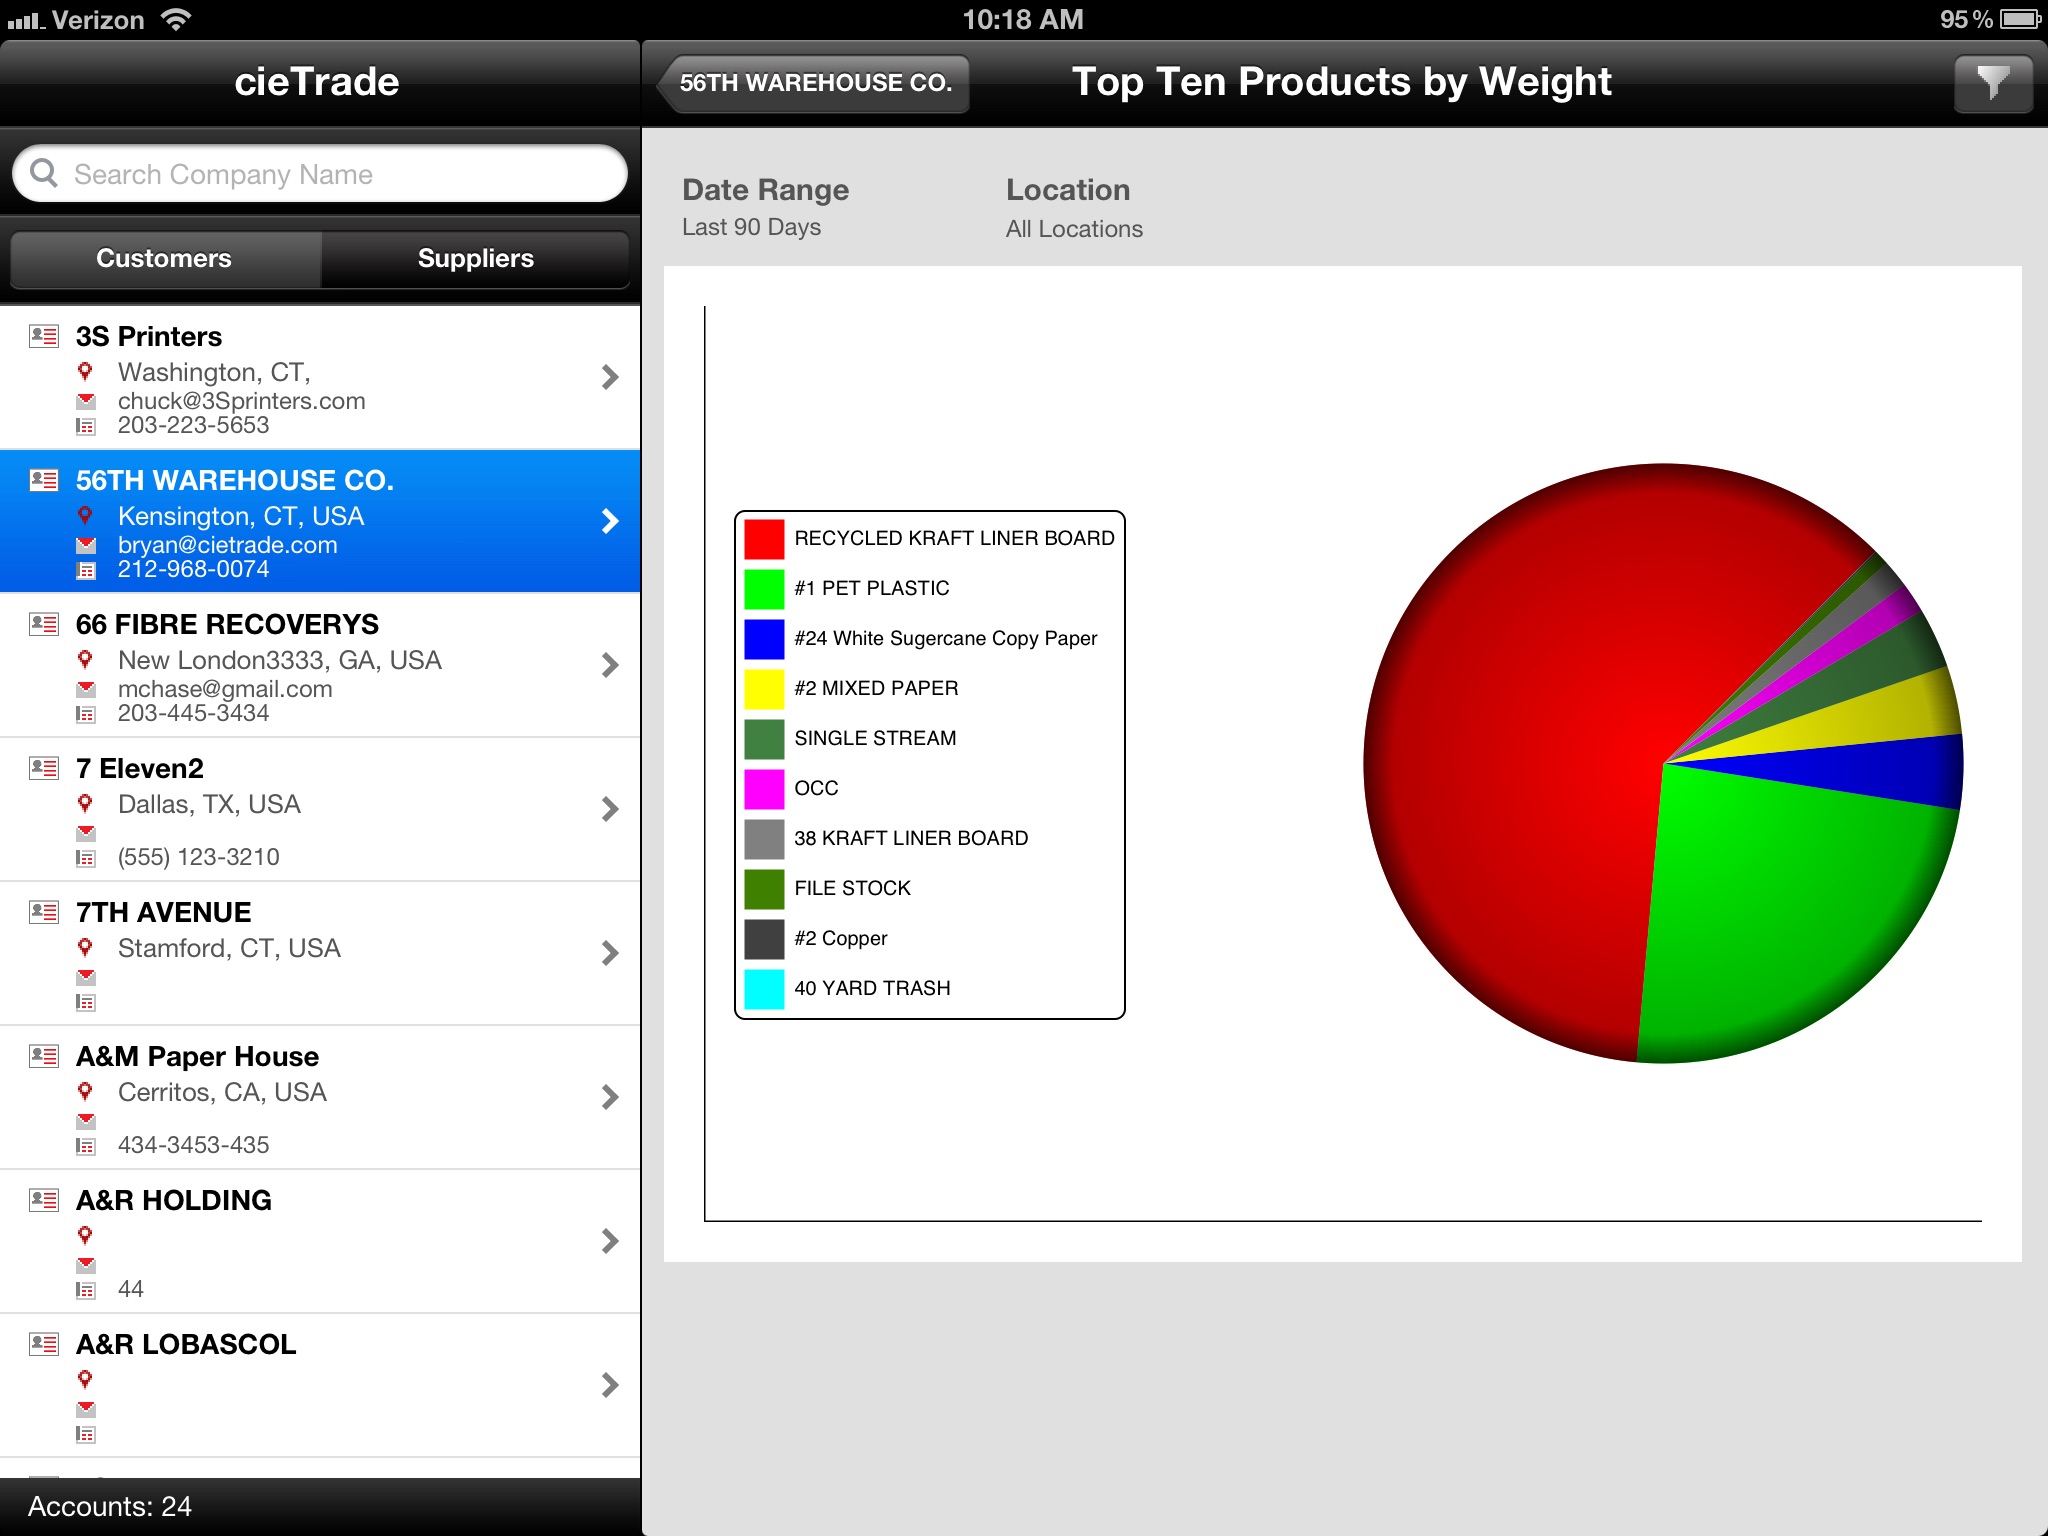Click 7TH AVENUE contact card icon

coord(43,912)
